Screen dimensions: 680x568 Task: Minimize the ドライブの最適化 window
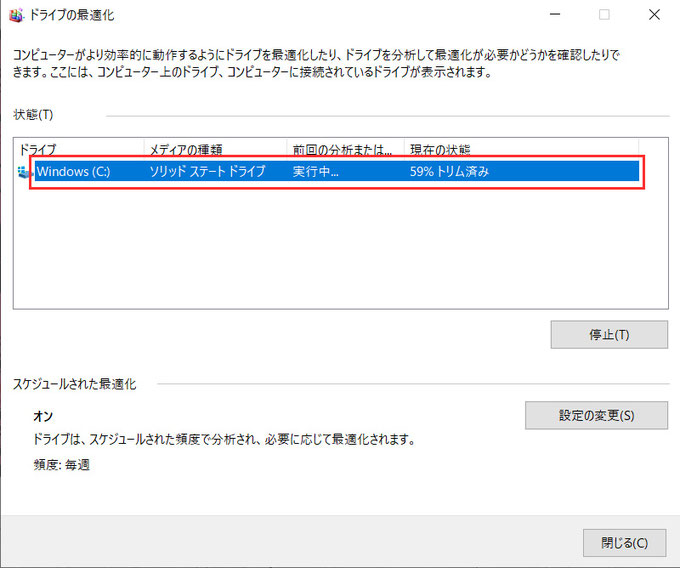pos(555,15)
